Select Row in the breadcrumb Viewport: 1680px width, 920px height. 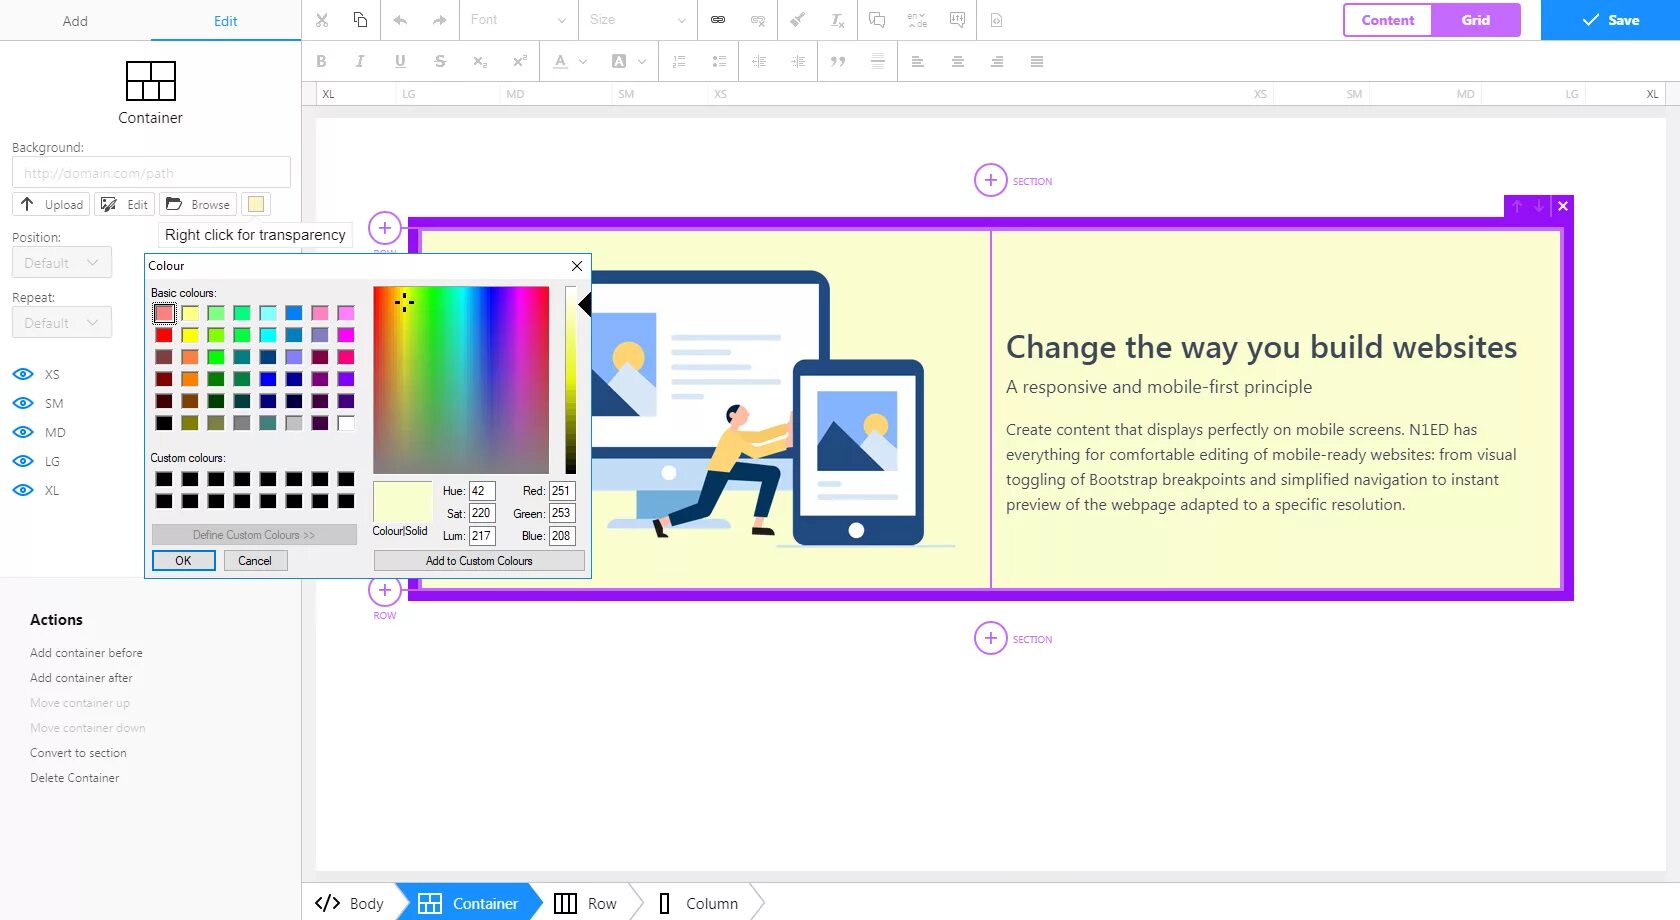click(586, 903)
